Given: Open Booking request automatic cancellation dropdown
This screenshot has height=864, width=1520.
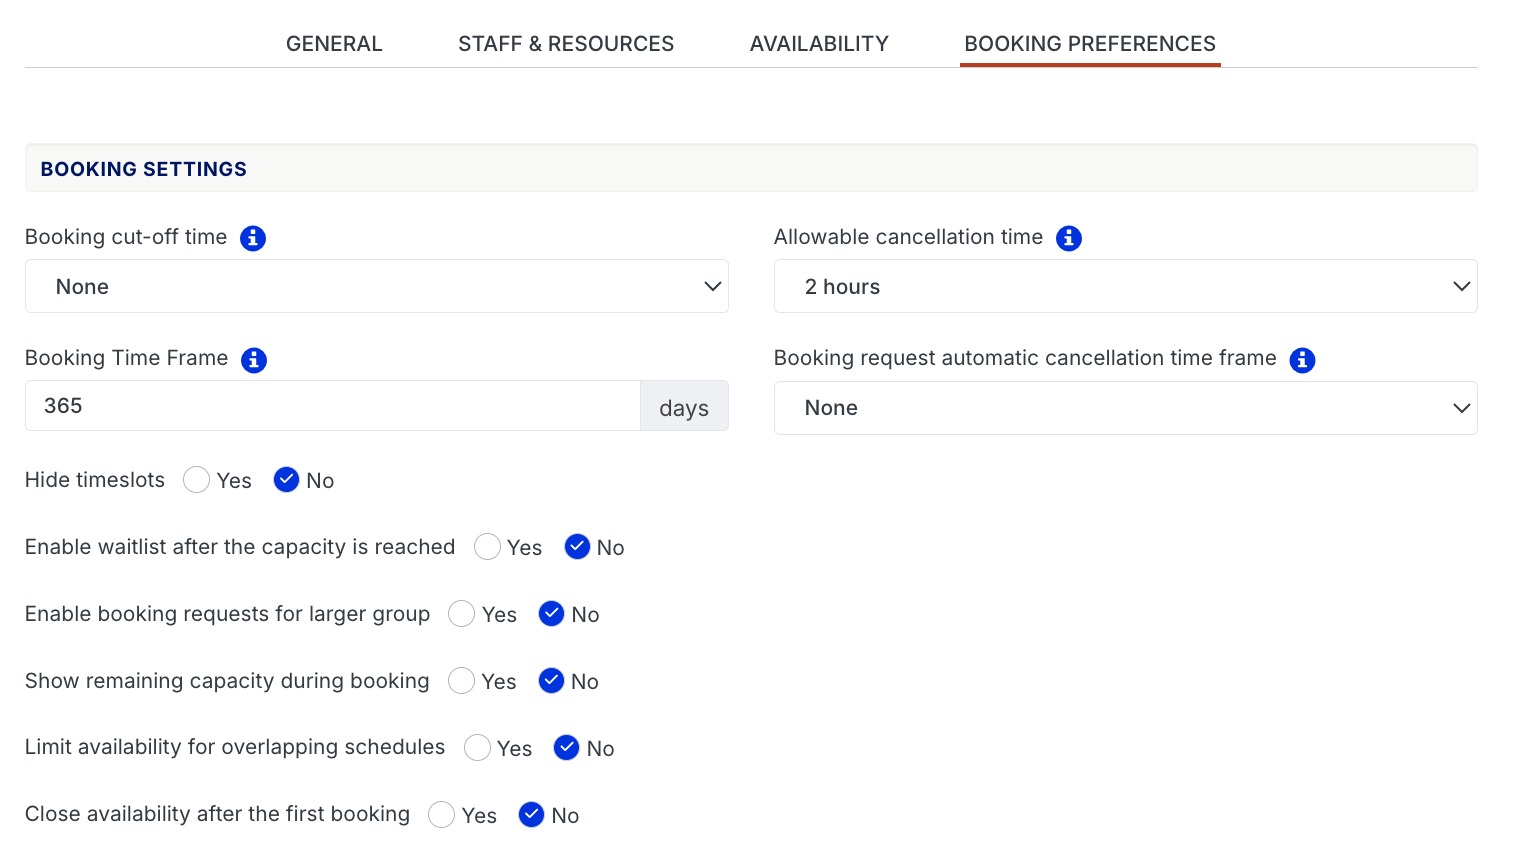Looking at the screenshot, I should [1125, 408].
